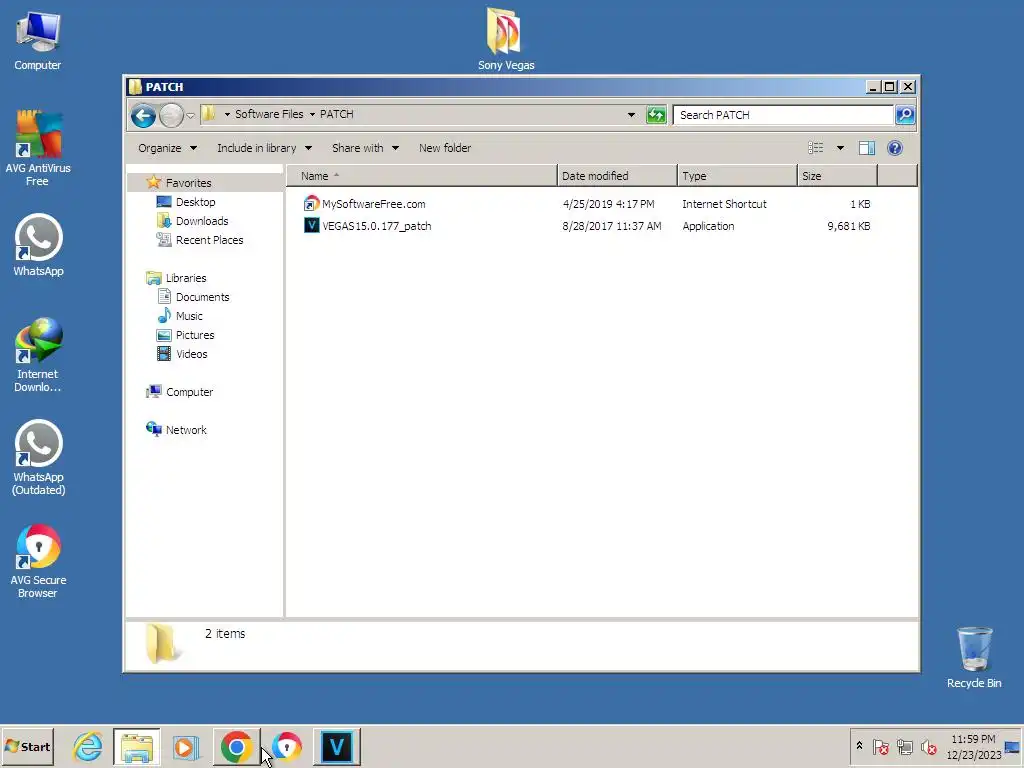
Task: Select the Recycle Bin desktop icon
Action: [974, 658]
